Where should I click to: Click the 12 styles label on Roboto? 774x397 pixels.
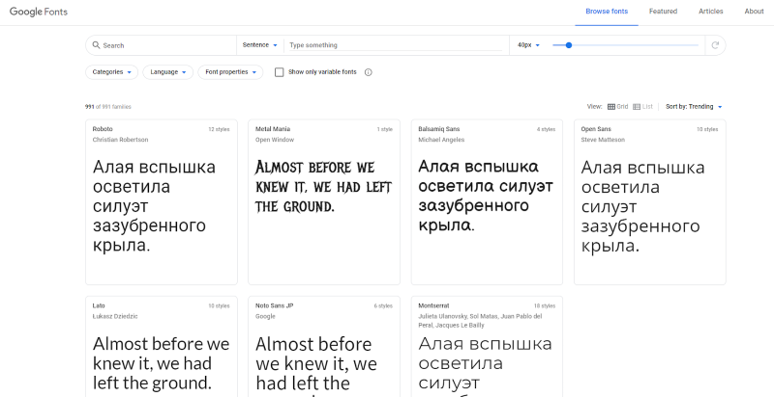click(x=219, y=129)
